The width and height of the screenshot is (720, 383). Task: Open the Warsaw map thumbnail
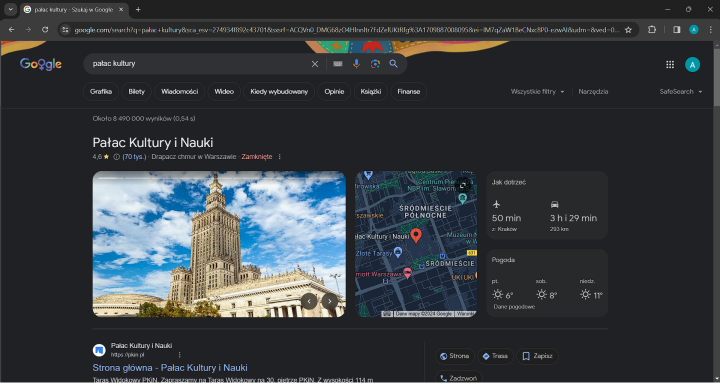(x=416, y=244)
